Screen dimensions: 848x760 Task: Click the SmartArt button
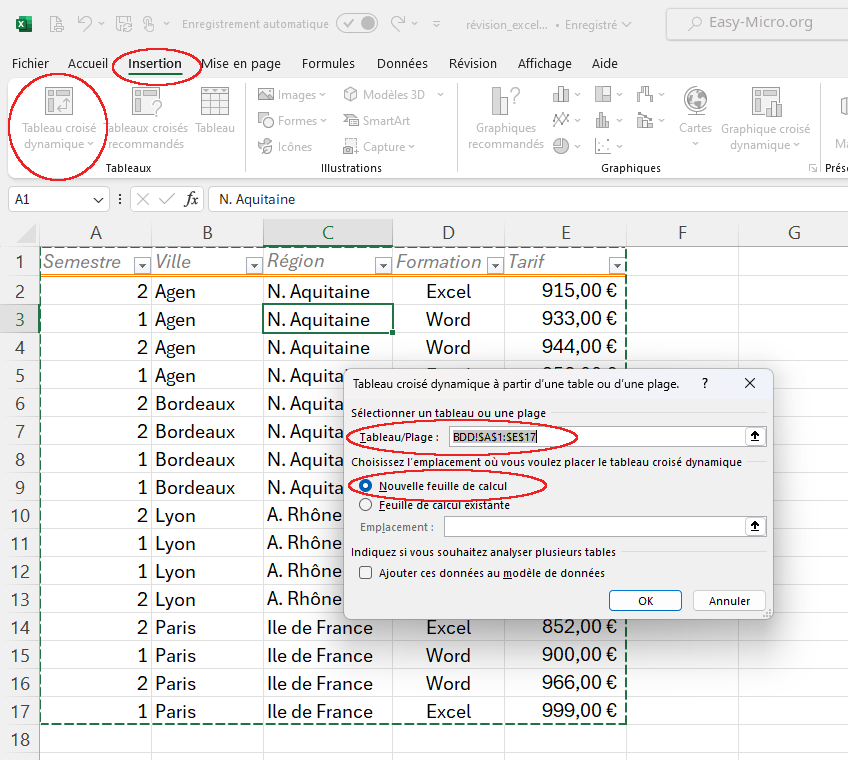pyautogui.click(x=376, y=121)
